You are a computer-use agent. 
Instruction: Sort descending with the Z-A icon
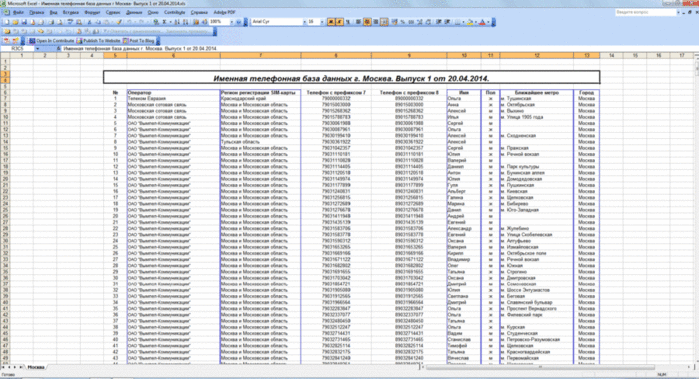[x=185, y=22]
